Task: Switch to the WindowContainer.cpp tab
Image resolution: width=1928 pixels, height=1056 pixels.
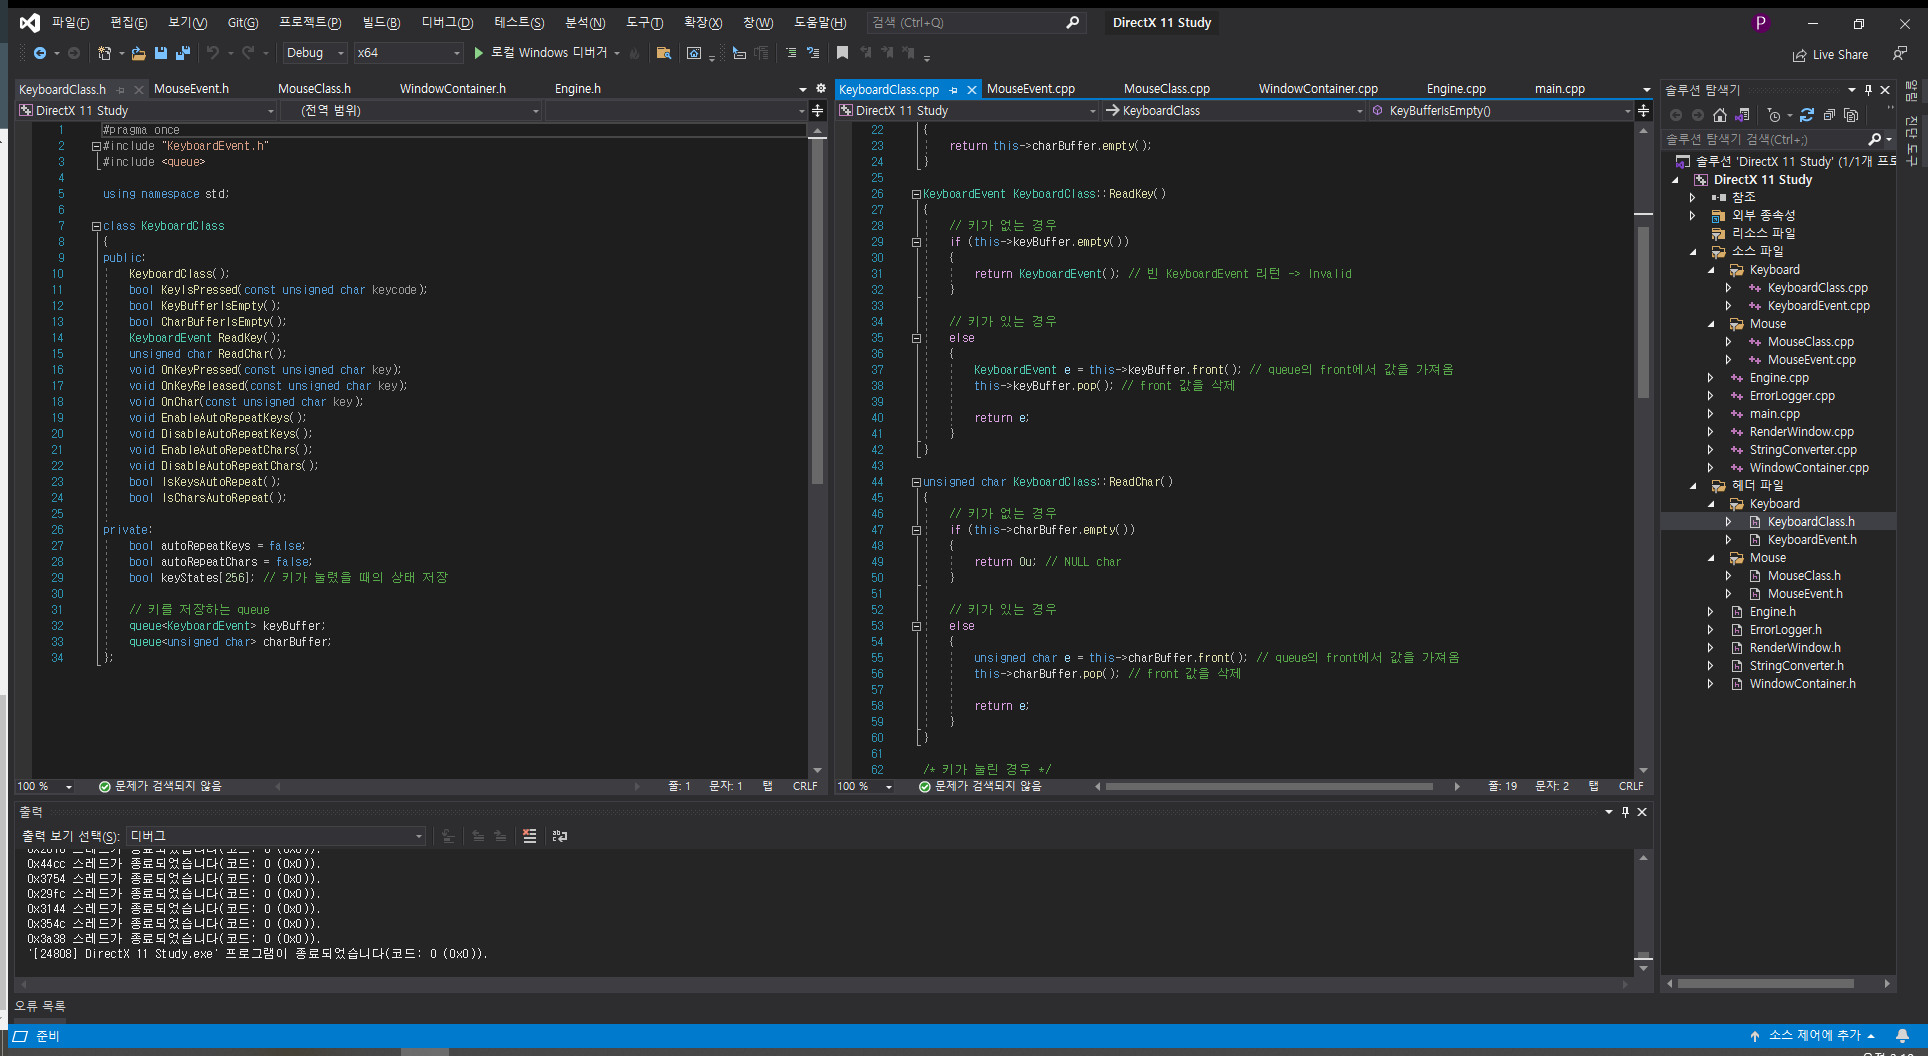Action: coord(1318,89)
